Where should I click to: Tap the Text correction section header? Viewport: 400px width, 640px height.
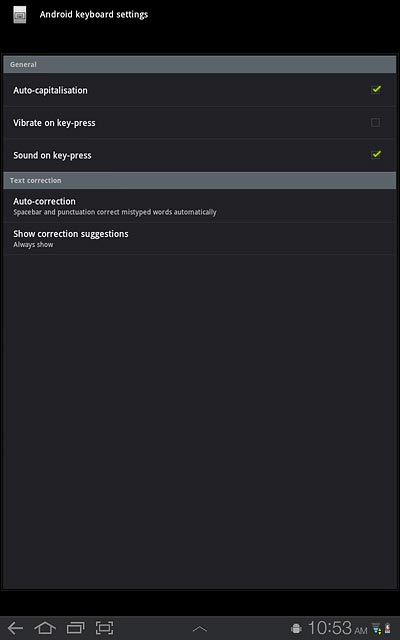tap(200, 180)
